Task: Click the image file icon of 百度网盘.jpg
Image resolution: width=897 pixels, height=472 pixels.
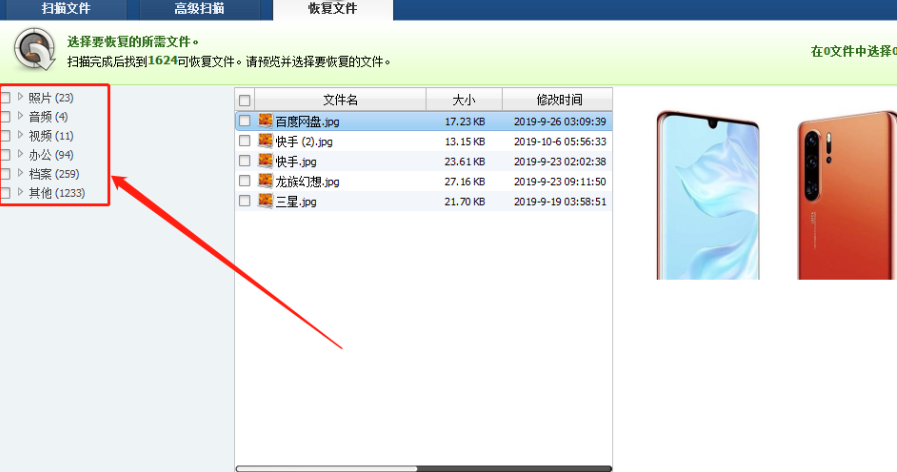Action: 265,120
